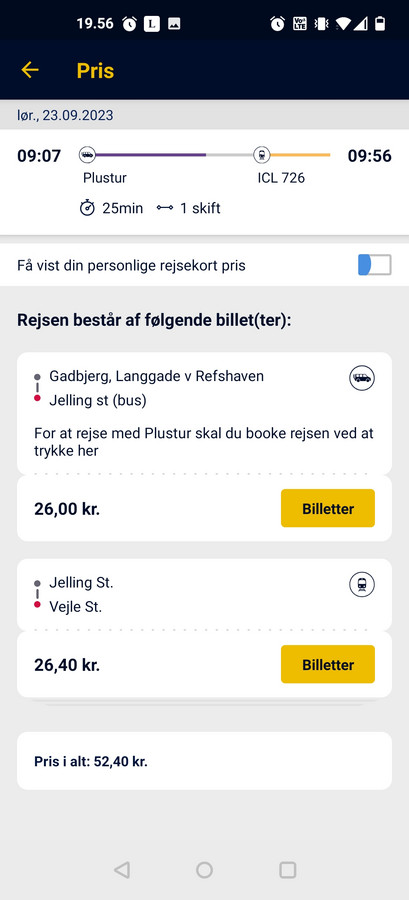Tap the train icon in Jelling card
The height and width of the screenshot is (900, 409).
tap(362, 585)
